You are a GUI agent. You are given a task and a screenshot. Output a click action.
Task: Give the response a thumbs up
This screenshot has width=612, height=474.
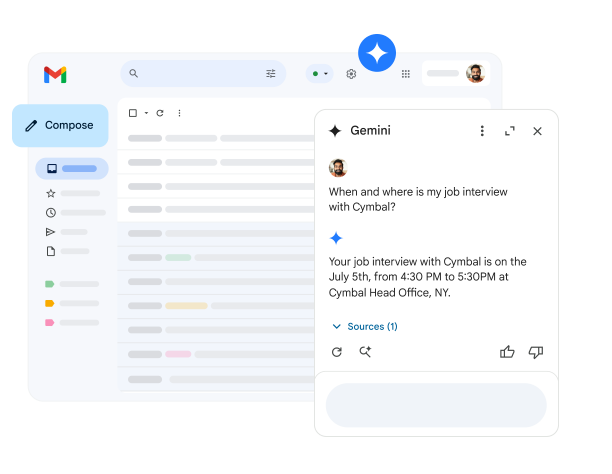(507, 352)
